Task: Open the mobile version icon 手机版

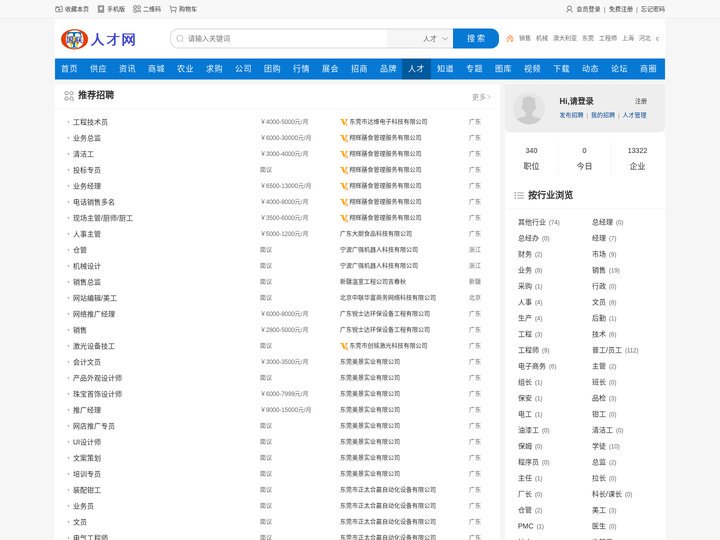Action: point(101,9)
